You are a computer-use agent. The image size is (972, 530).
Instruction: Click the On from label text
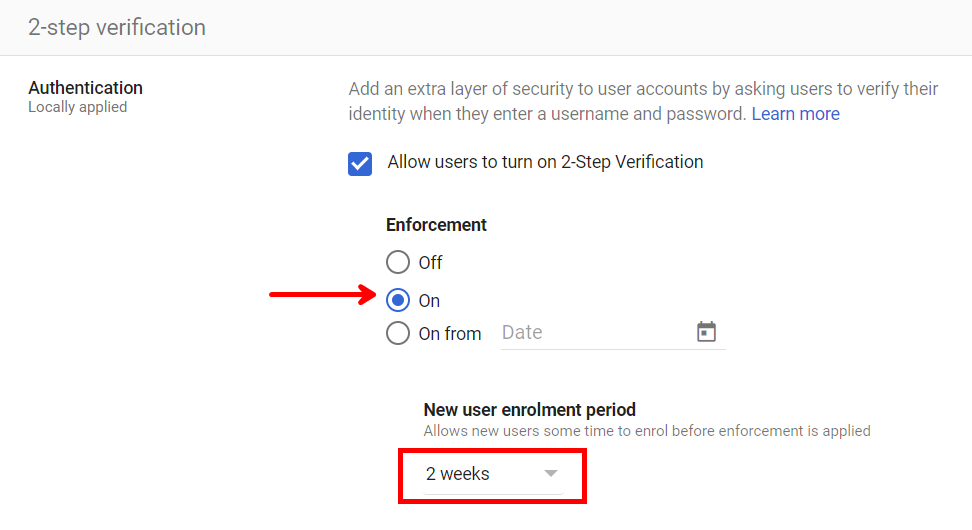(x=450, y=334)
